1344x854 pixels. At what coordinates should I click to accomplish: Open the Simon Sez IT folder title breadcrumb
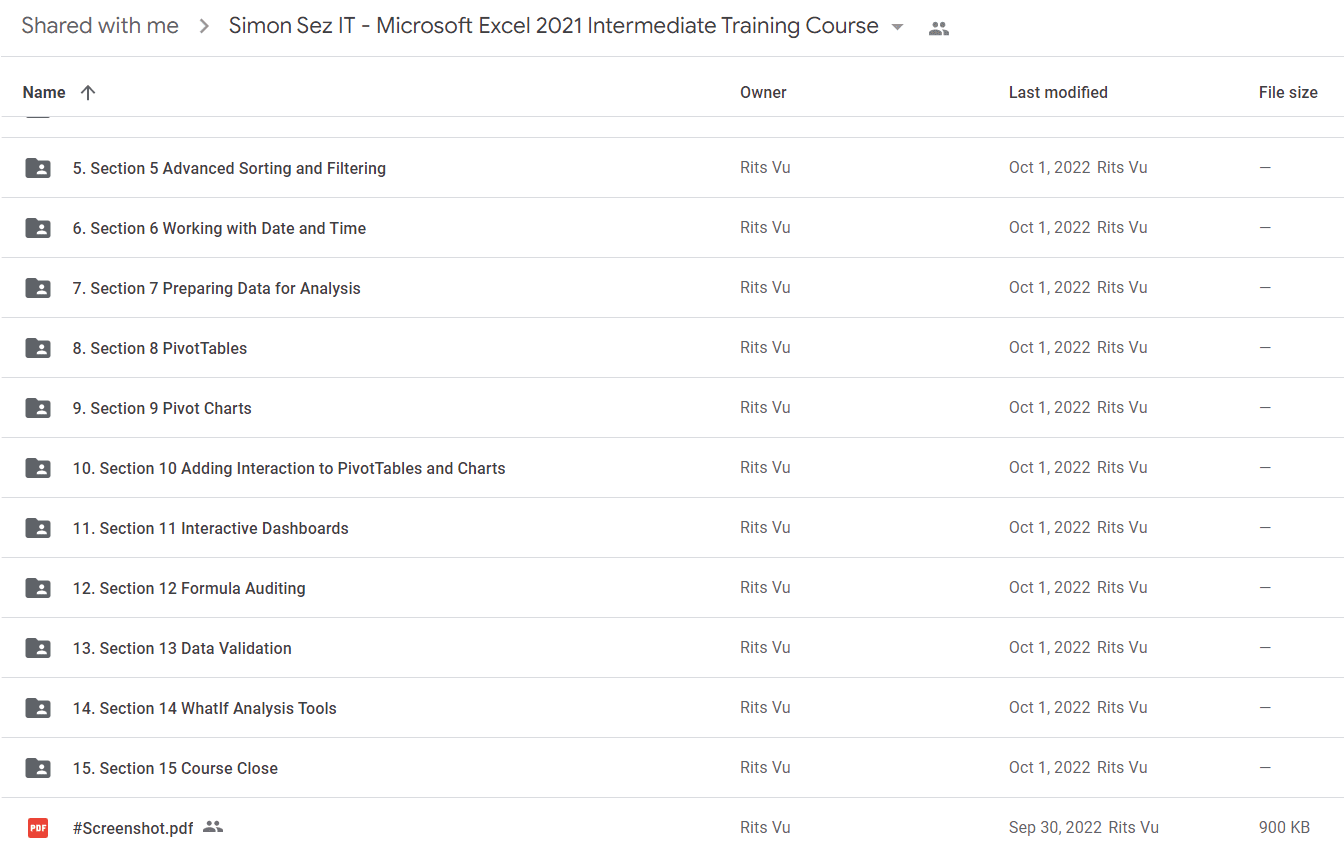(554, 26)
